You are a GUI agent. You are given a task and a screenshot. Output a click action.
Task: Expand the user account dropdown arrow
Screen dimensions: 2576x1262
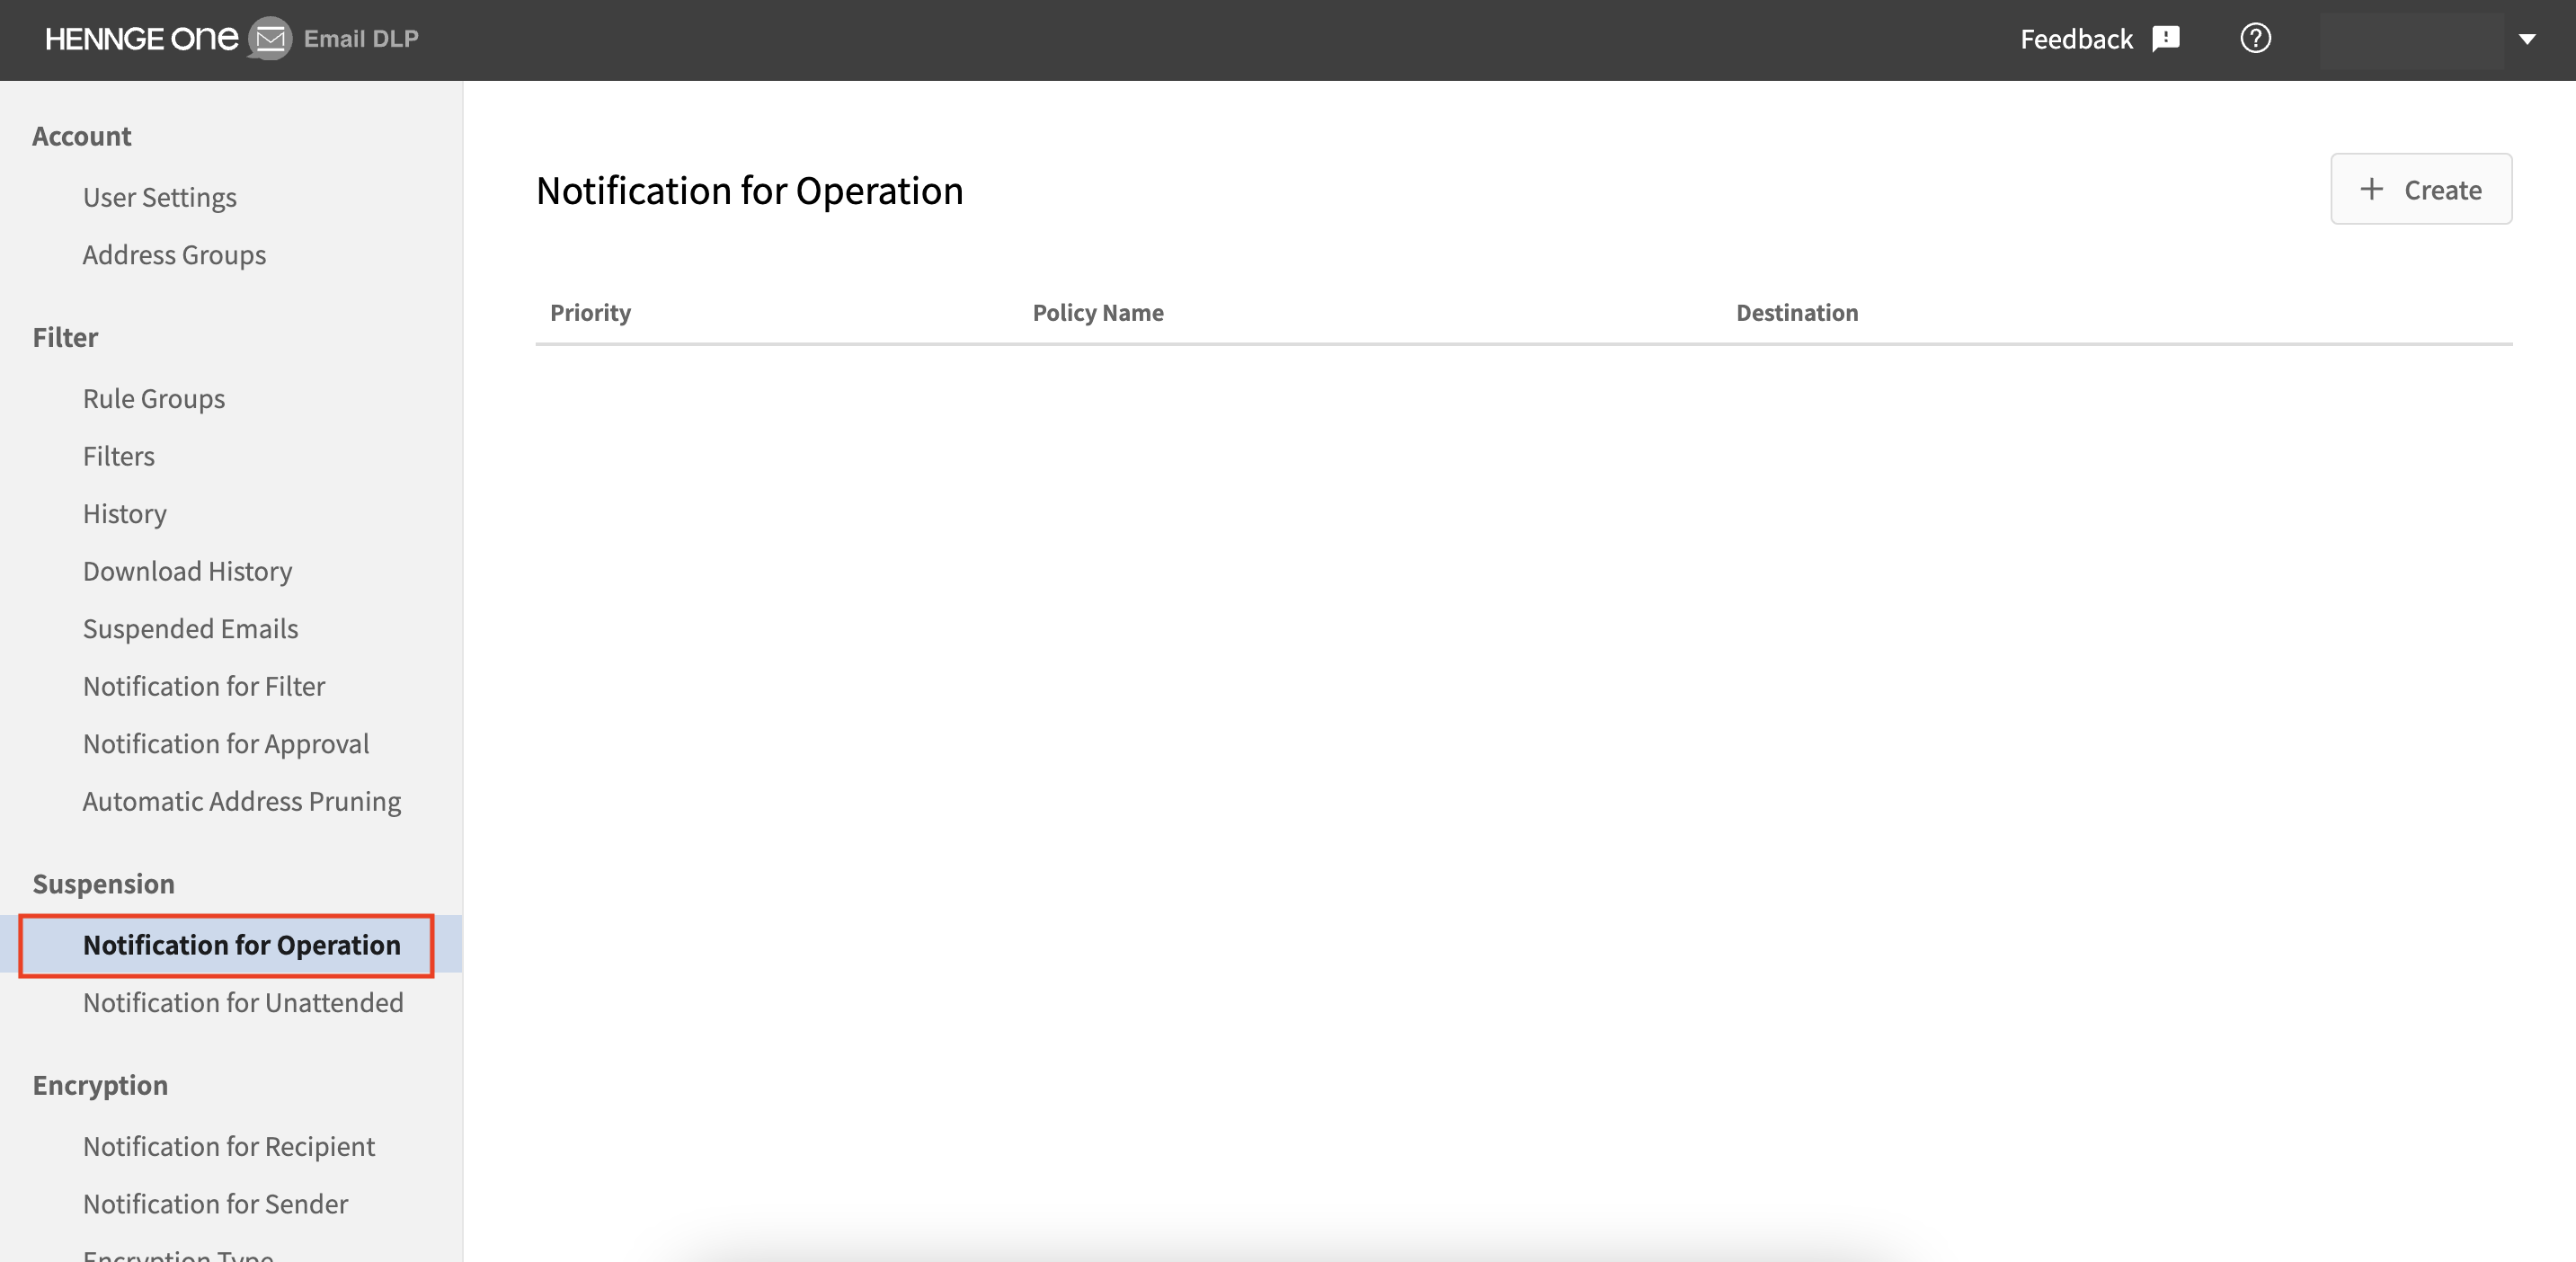(x=2527, y=40)
